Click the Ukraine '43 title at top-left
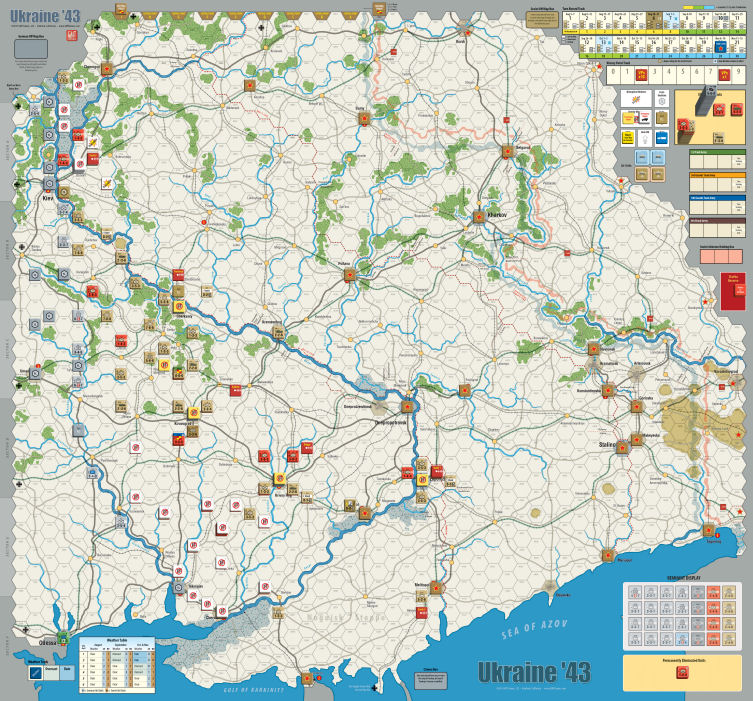The width and height of the screenshot is (753, 701). (46, 16)
